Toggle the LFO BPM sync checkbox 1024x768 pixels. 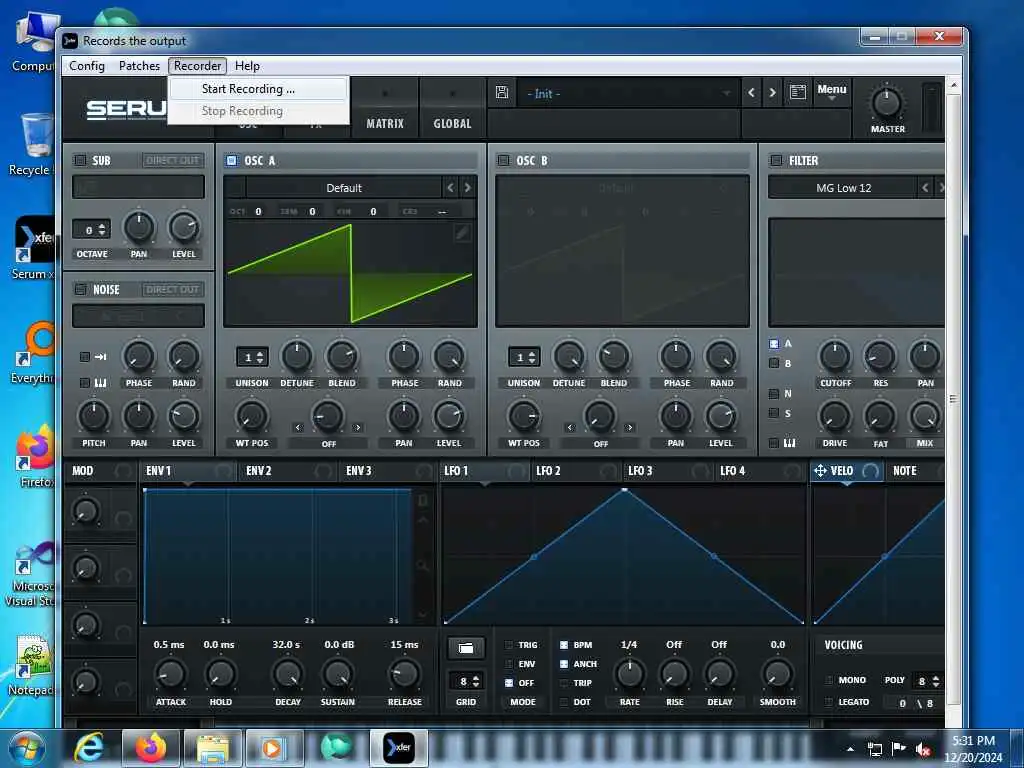564,645
